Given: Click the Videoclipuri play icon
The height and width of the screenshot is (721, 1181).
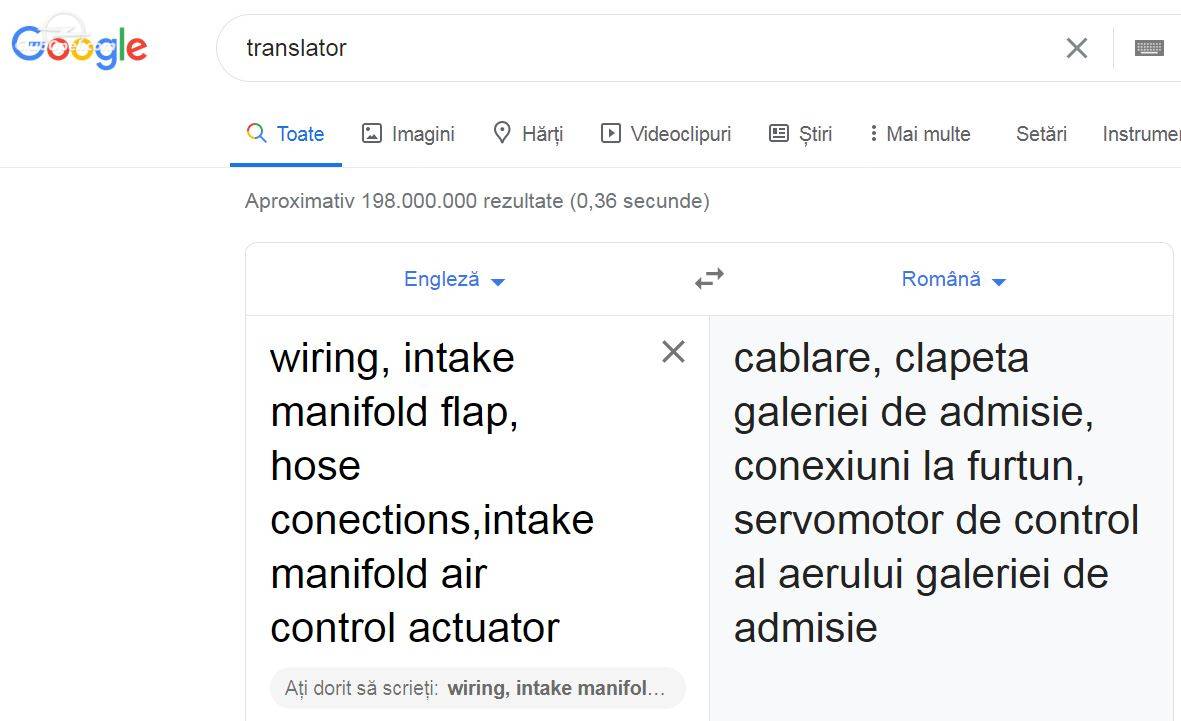Looking at the screenshot, I should (x=611, y=133).
